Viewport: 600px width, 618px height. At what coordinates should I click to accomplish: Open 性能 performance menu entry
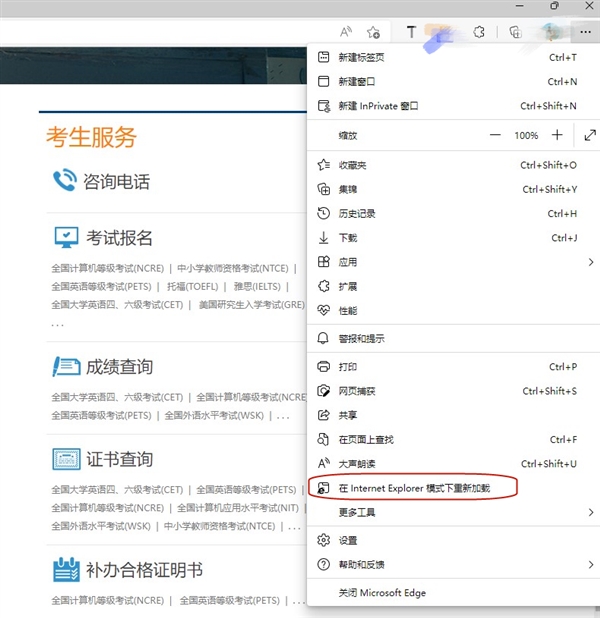pos(453,311)
